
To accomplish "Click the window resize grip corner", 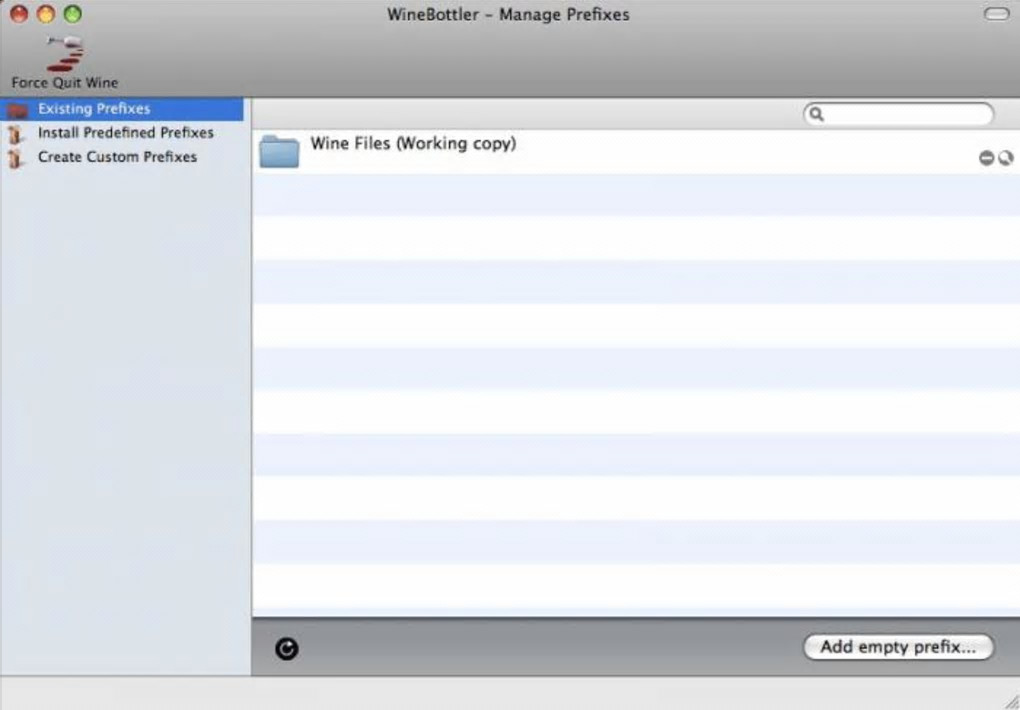I will (x=1010, y=700).
